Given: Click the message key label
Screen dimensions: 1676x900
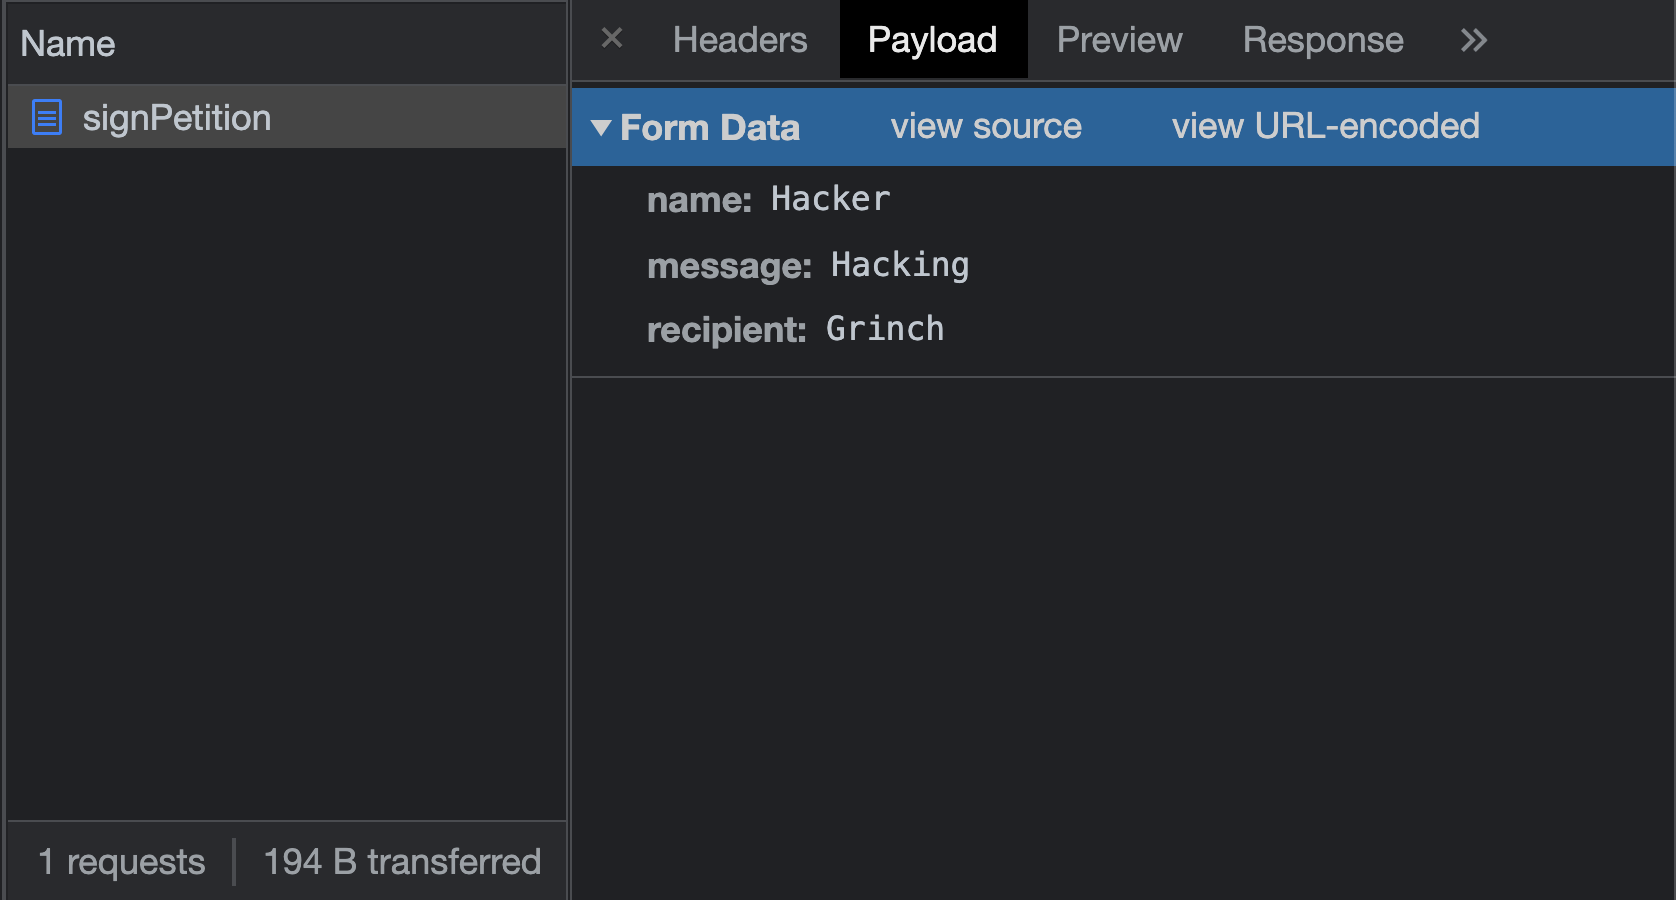Looking at the screenshot, I should tap(729, 266).
